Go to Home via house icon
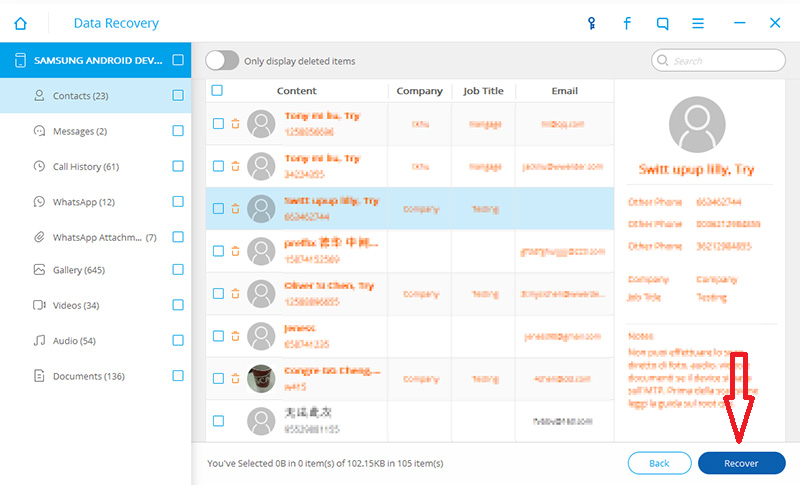The height and width of the screenshot is (485, 800). (x=20, y=23)
